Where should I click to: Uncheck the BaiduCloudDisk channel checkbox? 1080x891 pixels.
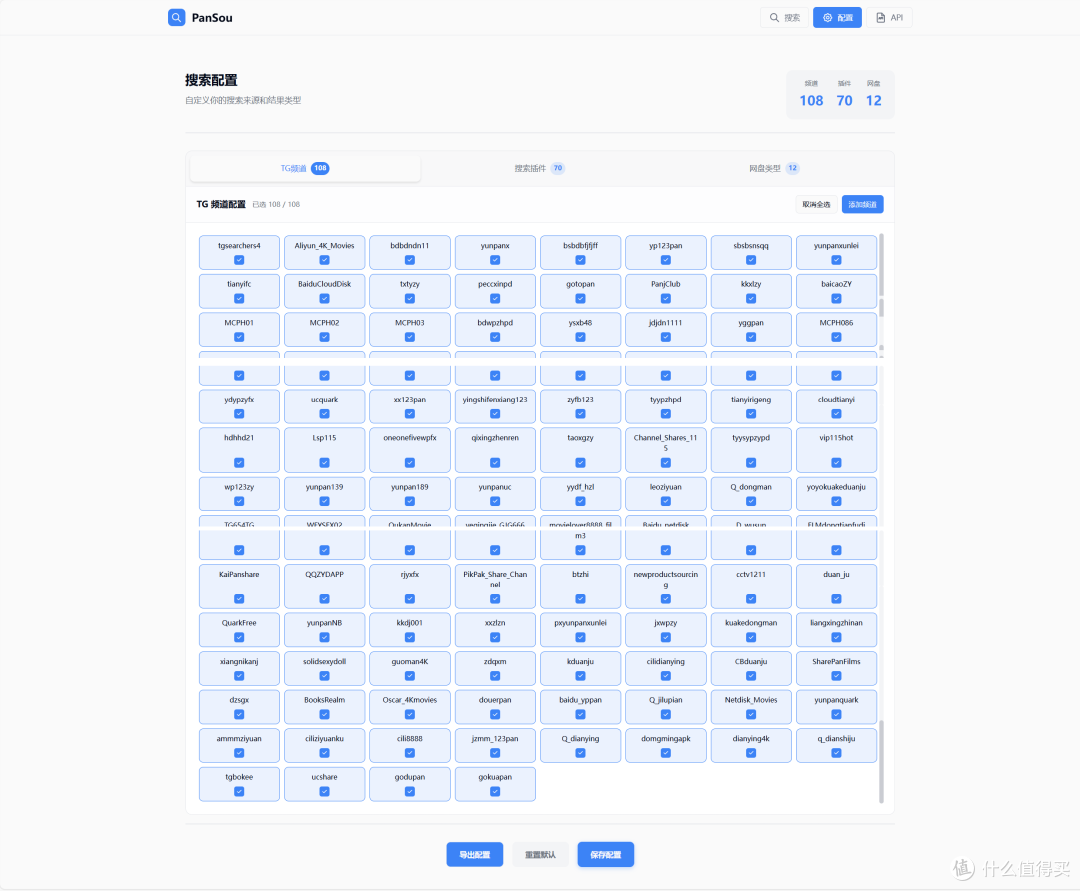pyautogui.click(x=324, y=299)
